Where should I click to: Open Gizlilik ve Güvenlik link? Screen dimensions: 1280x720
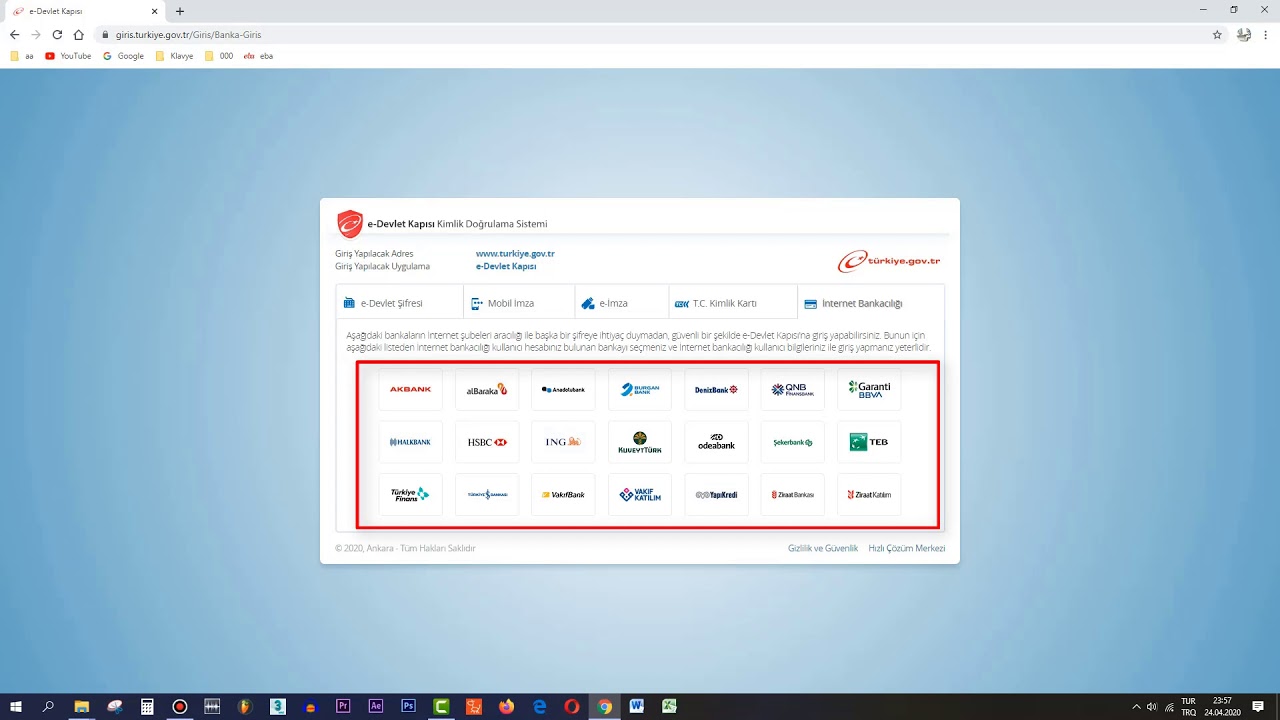point(823,548)
